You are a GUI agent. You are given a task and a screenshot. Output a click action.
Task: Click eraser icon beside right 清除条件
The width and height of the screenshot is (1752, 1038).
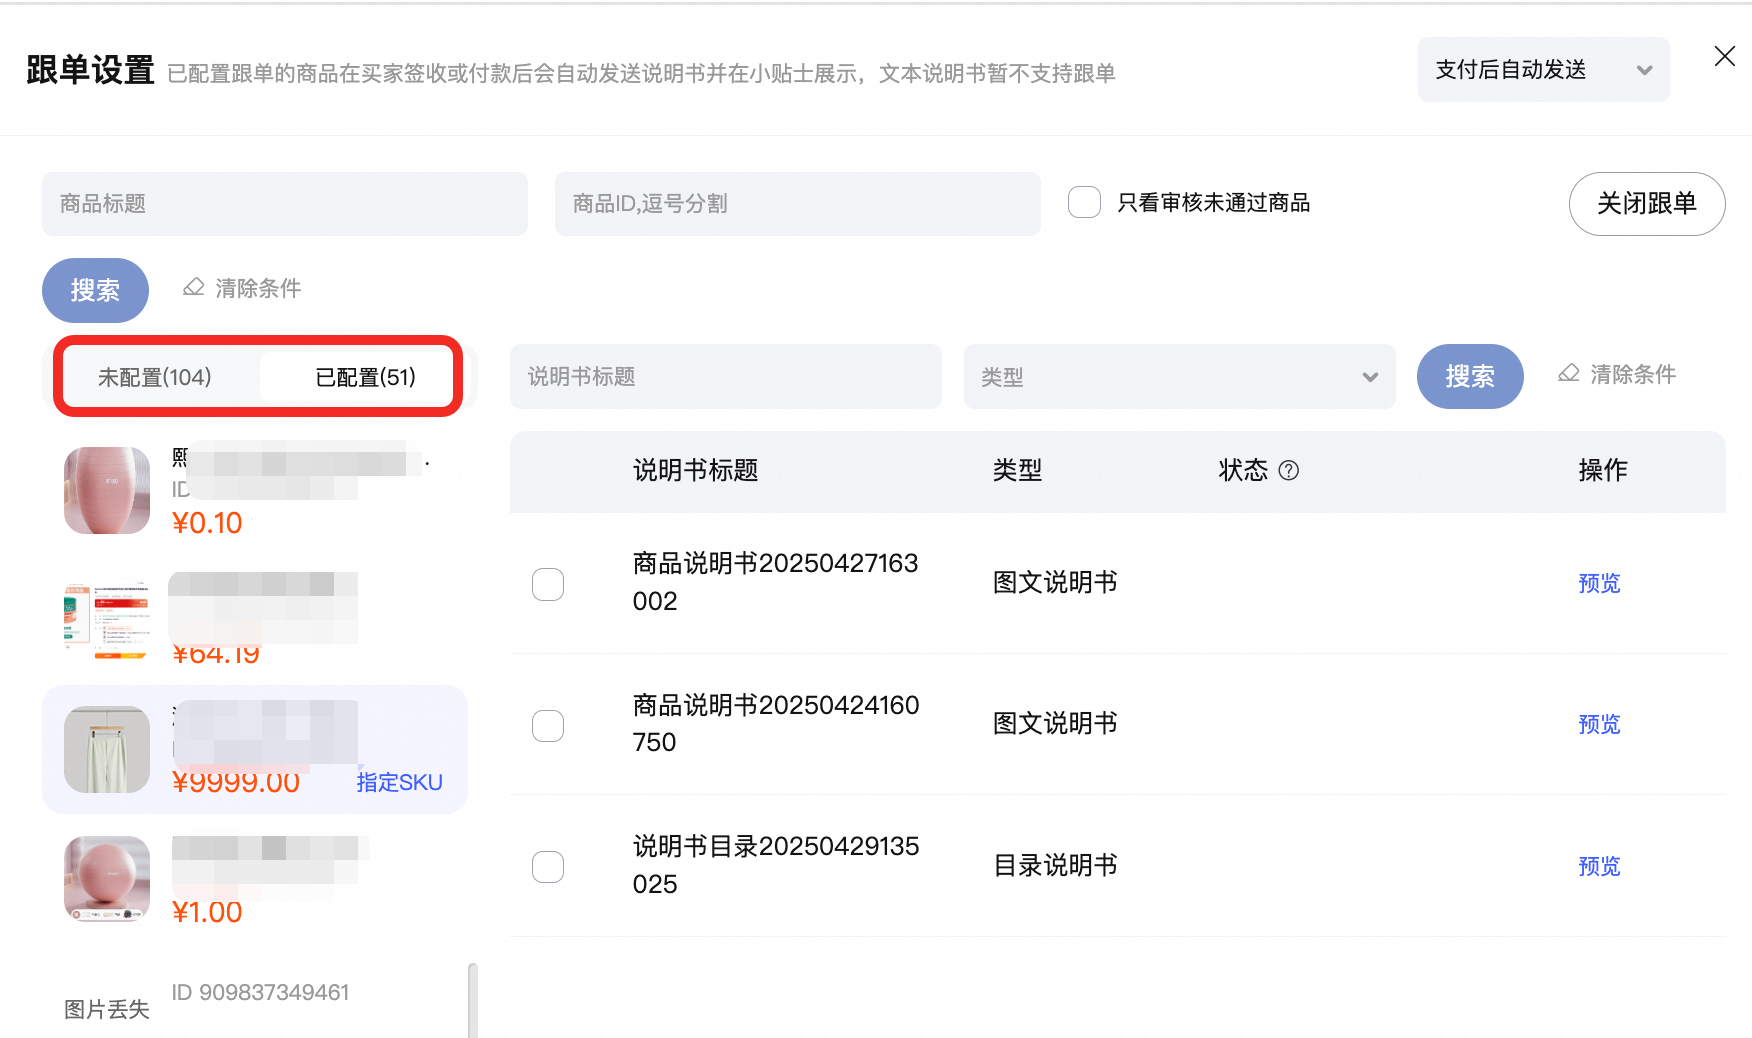(1569, 374)
